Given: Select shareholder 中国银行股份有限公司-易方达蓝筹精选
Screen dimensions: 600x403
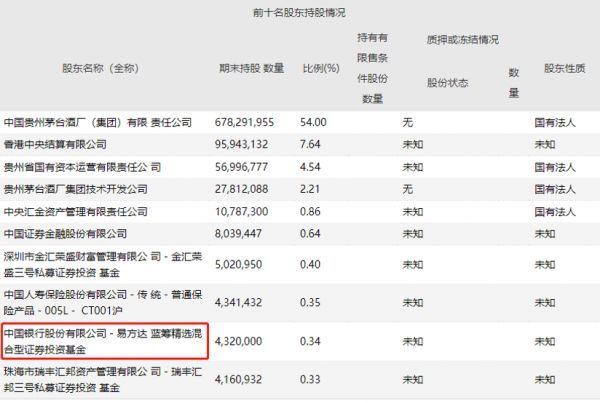Looking at the screenshot, I should [103, 341].
